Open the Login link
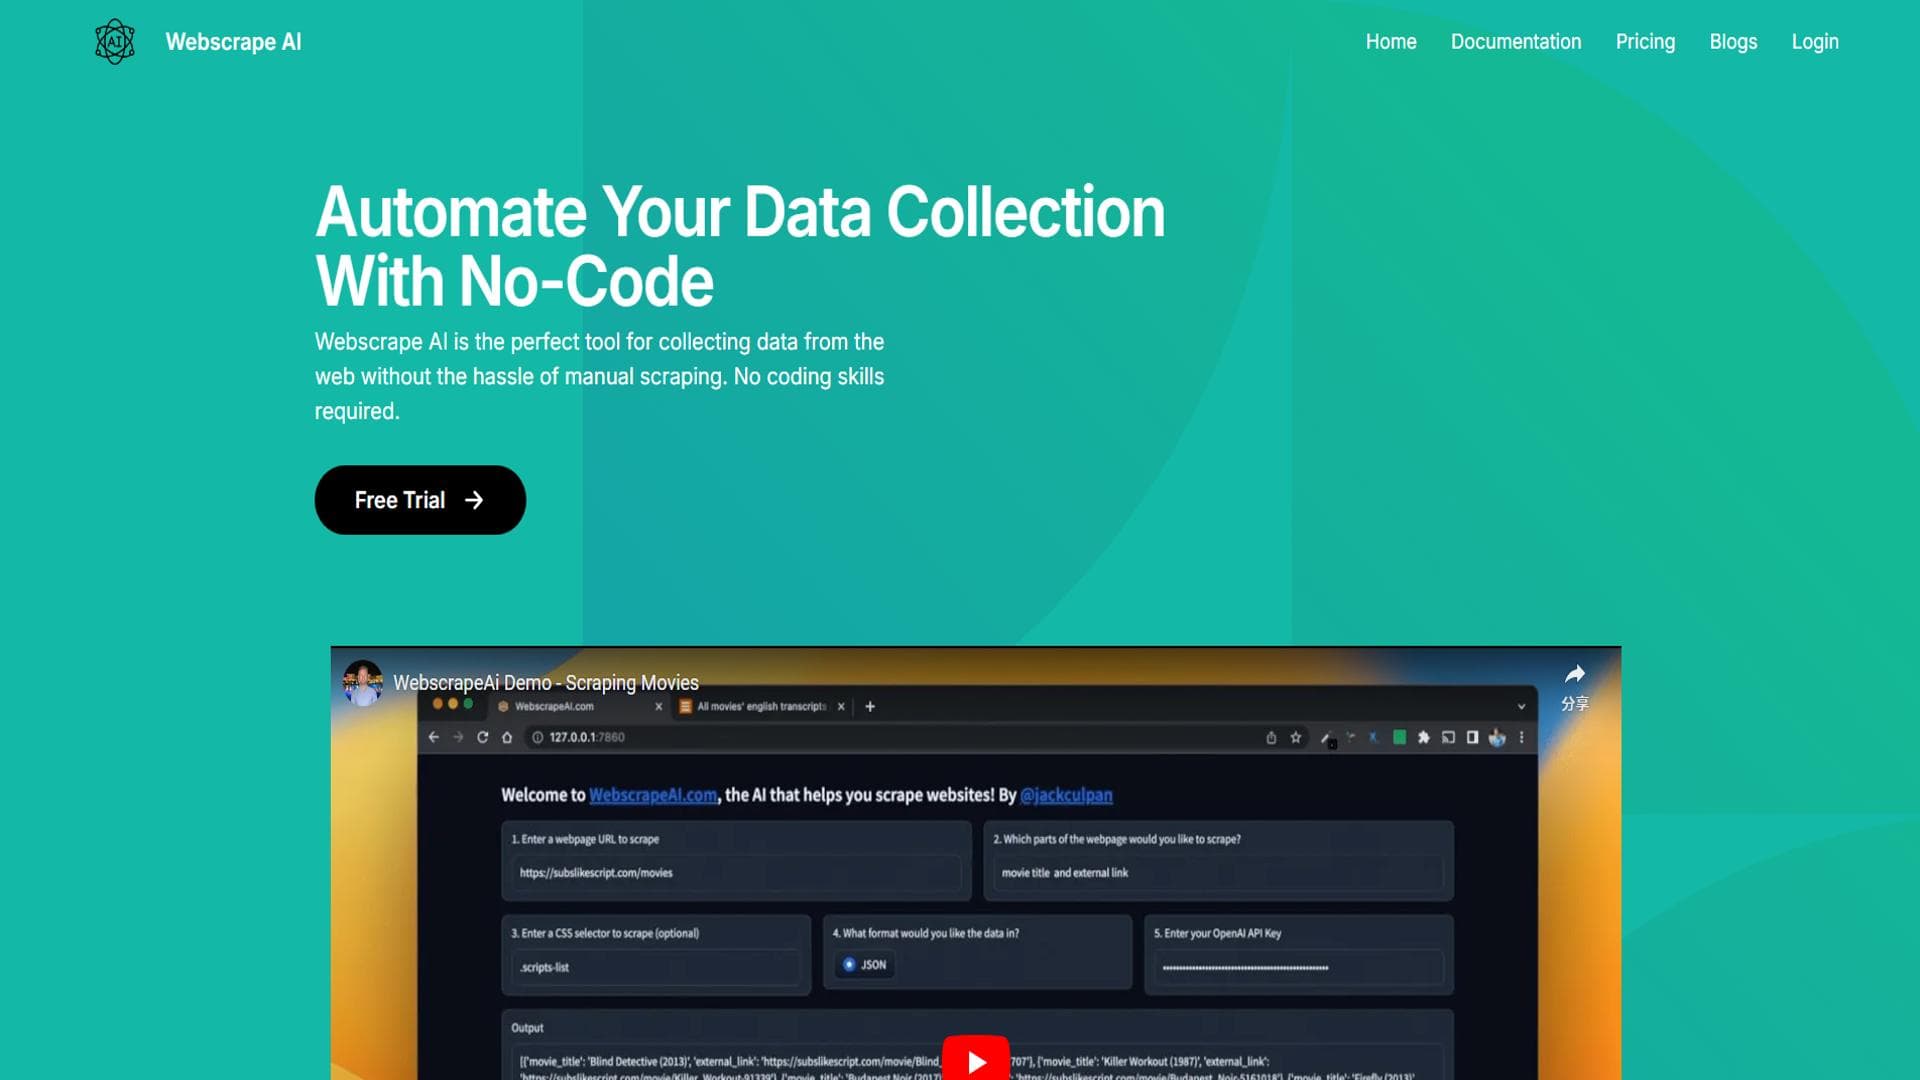The image size is (1920, 1080). point(1815,42)
